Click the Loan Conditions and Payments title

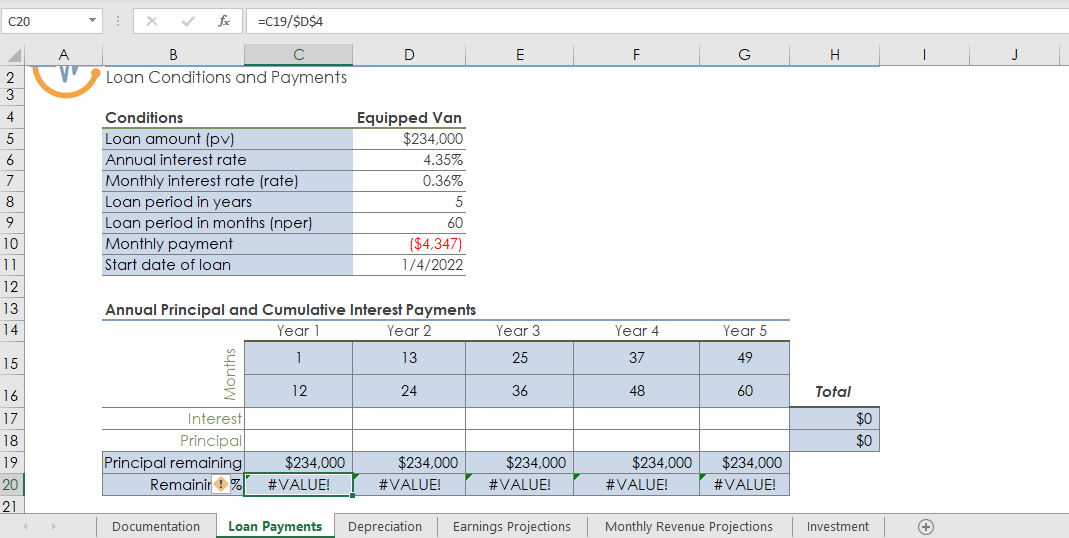(x=226, y=77)
